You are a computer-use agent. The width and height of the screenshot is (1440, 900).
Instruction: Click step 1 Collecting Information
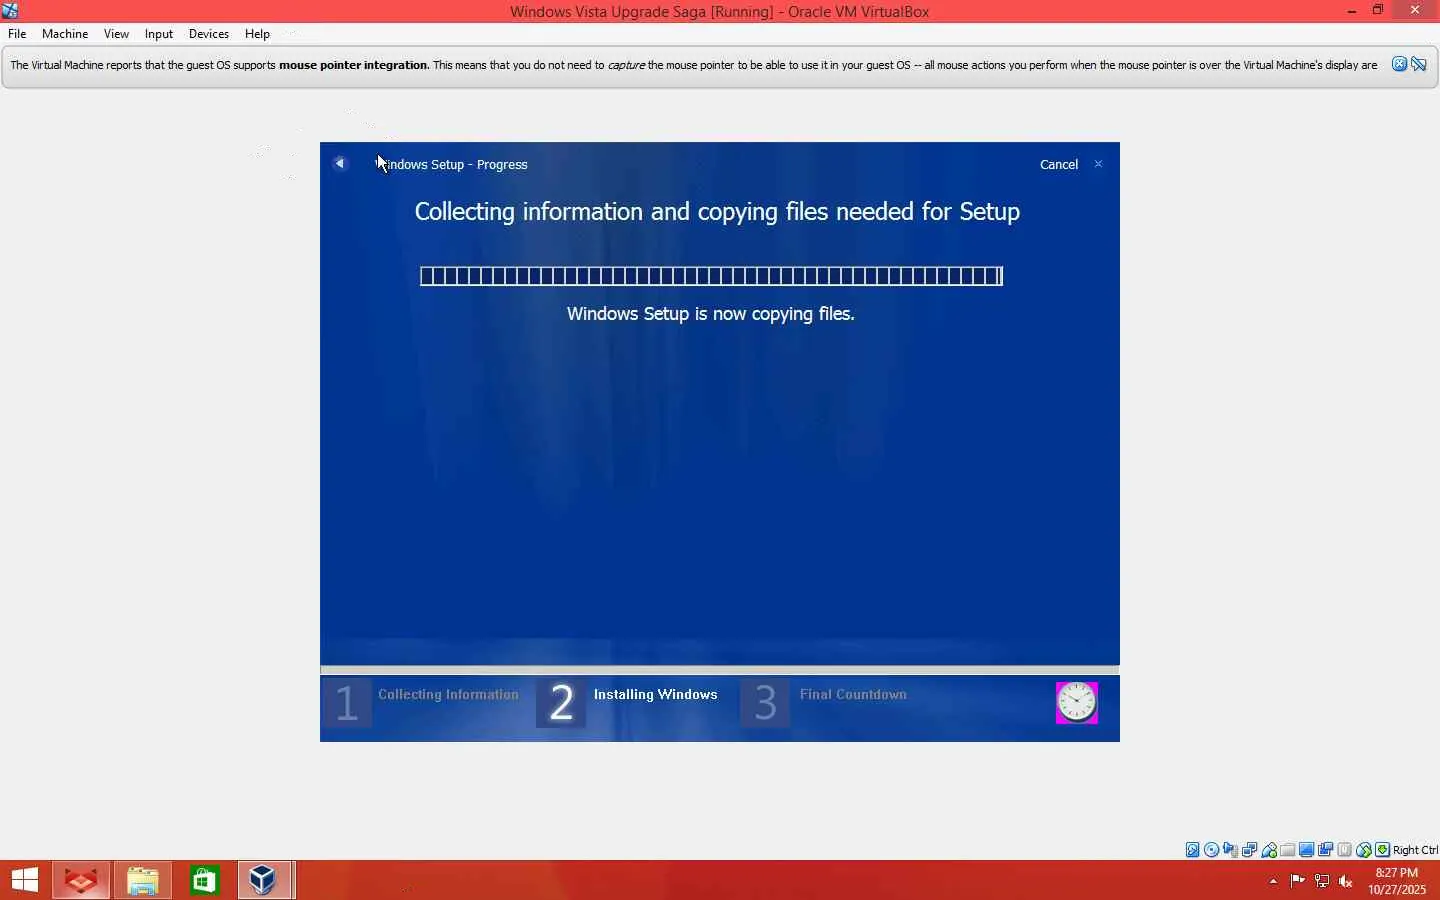(x=423, y=702)
